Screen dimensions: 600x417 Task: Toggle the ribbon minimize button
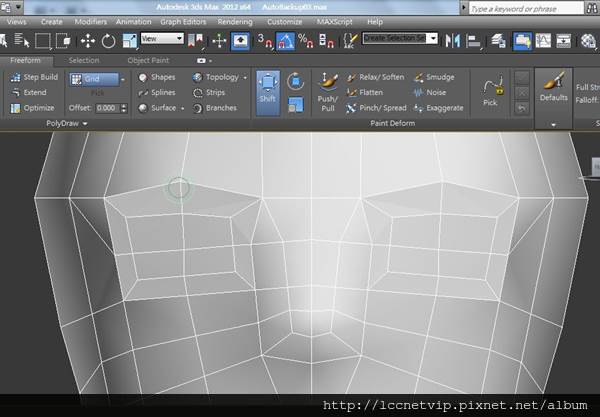[201, 60]
